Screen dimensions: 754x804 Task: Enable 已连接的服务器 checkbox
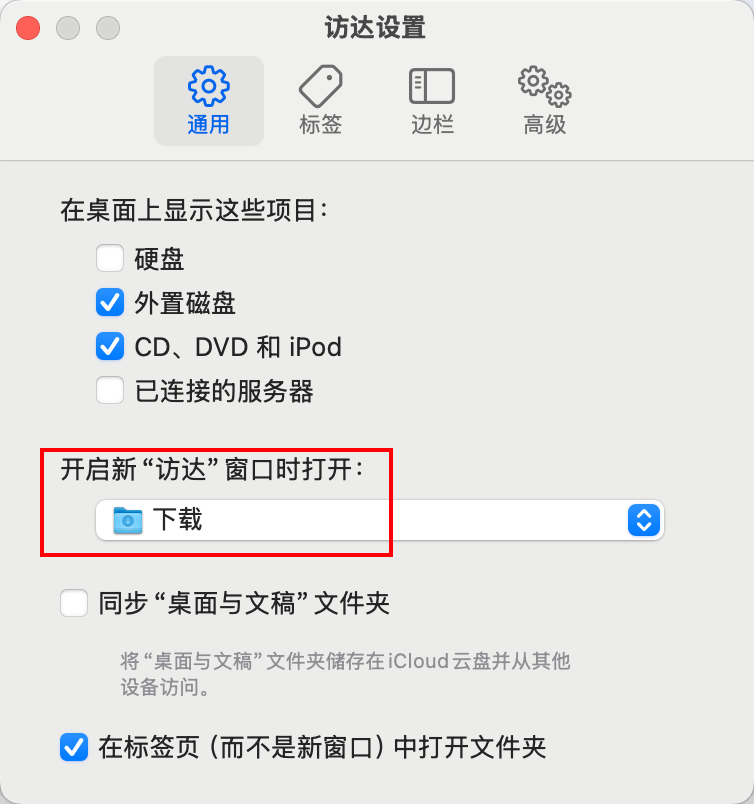coord(110,390)
